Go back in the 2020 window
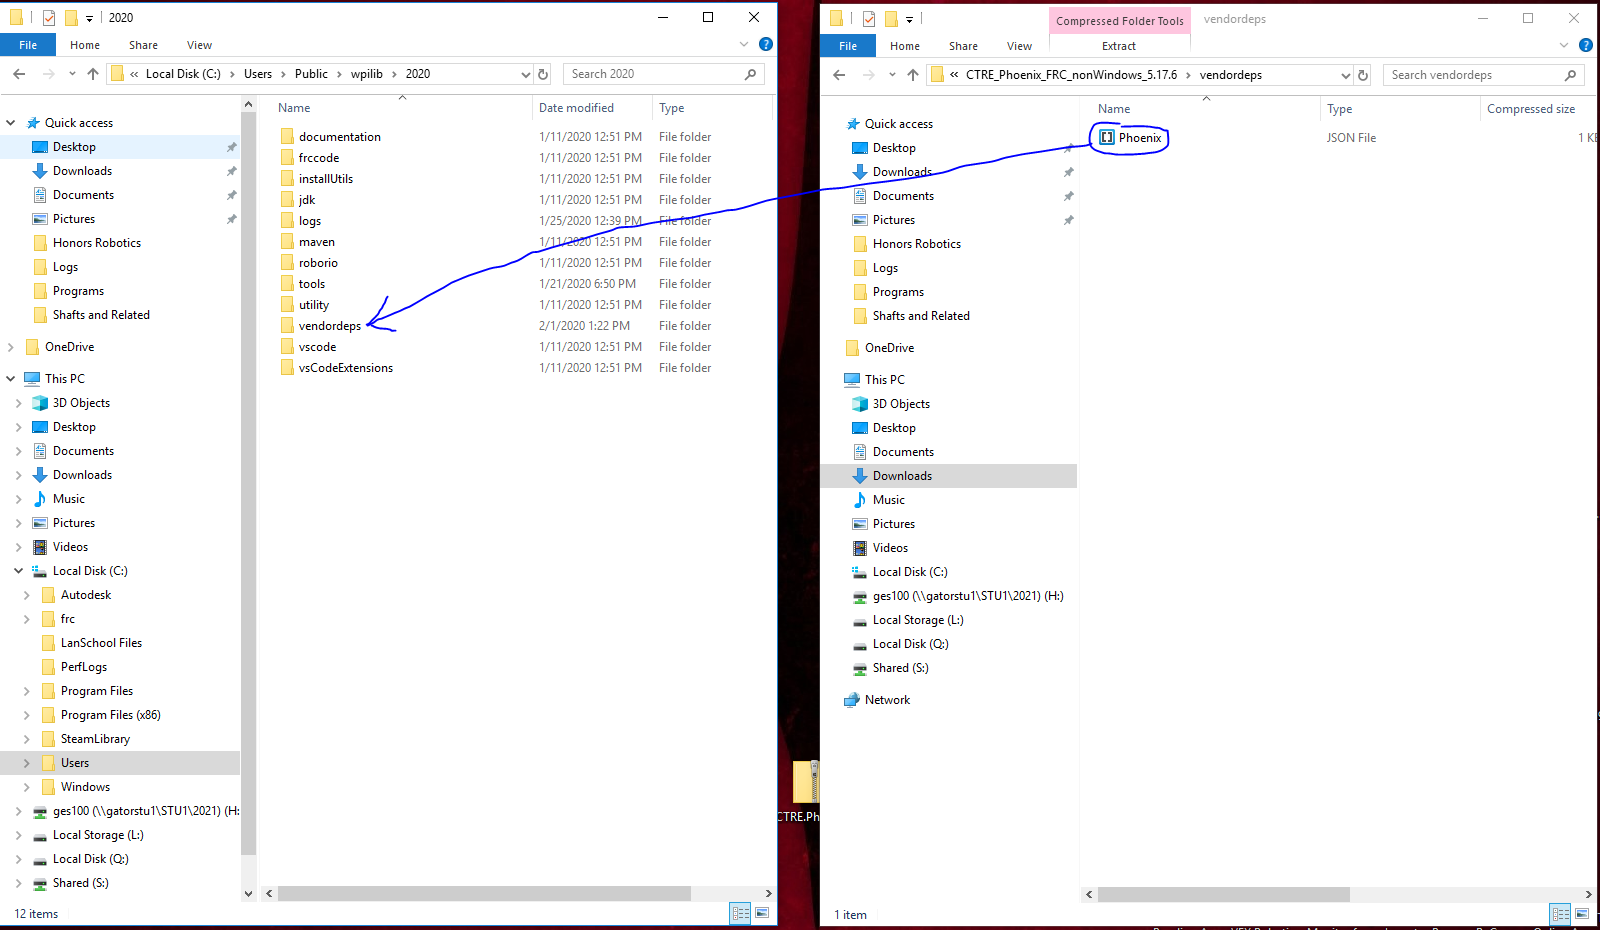Viewport: 1600px width, 930px height. pos(19,74)
